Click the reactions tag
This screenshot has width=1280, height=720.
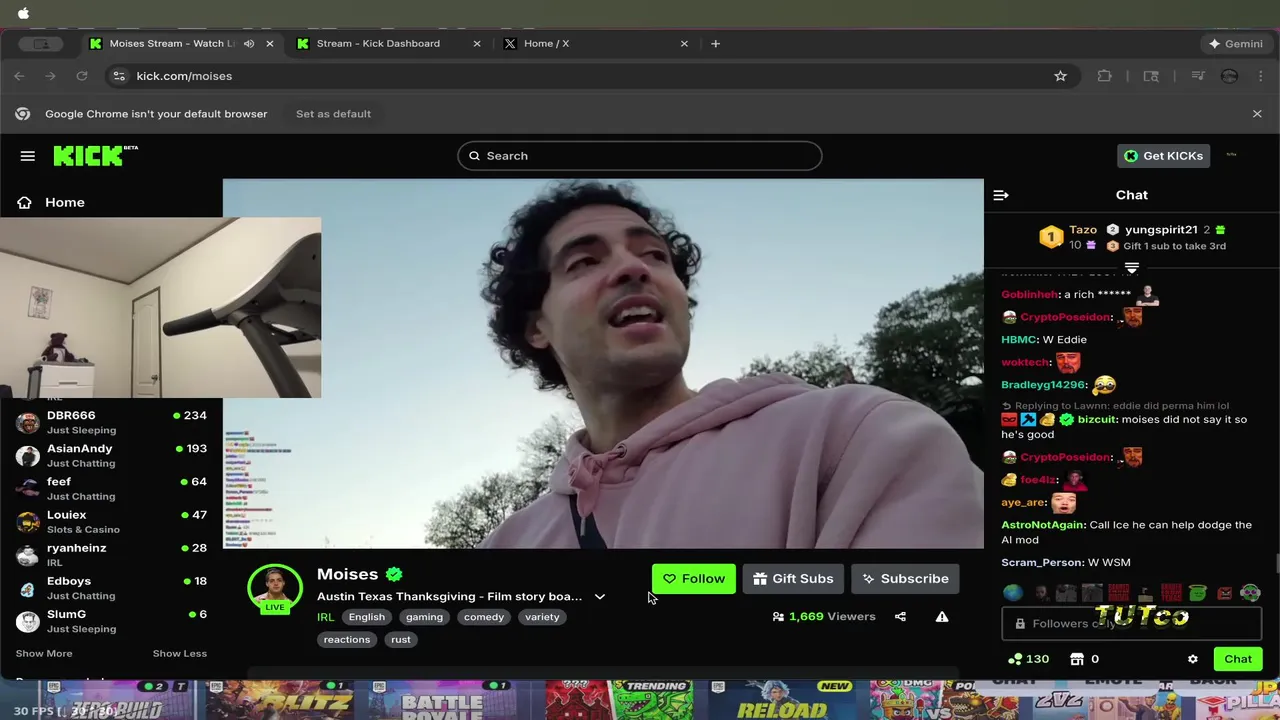[x=347, y=640]
